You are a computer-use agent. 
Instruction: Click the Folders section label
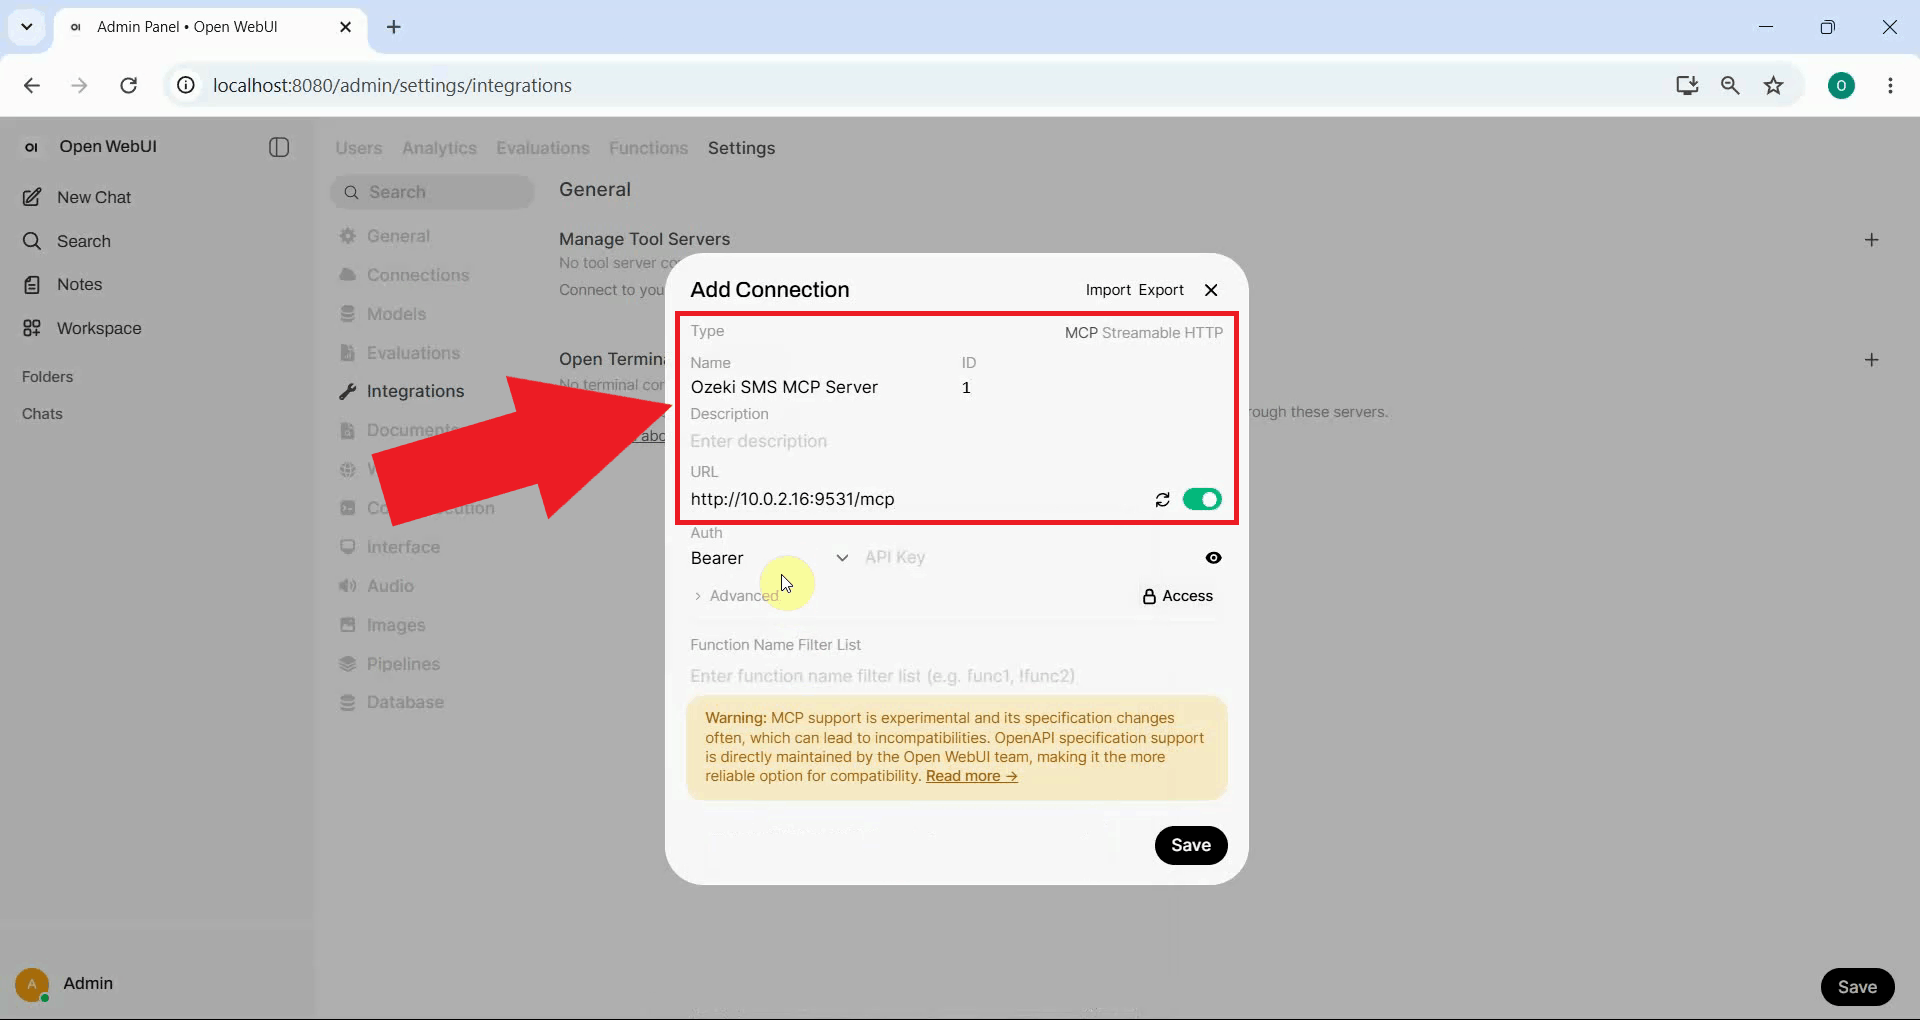click(x=47, y=377)
